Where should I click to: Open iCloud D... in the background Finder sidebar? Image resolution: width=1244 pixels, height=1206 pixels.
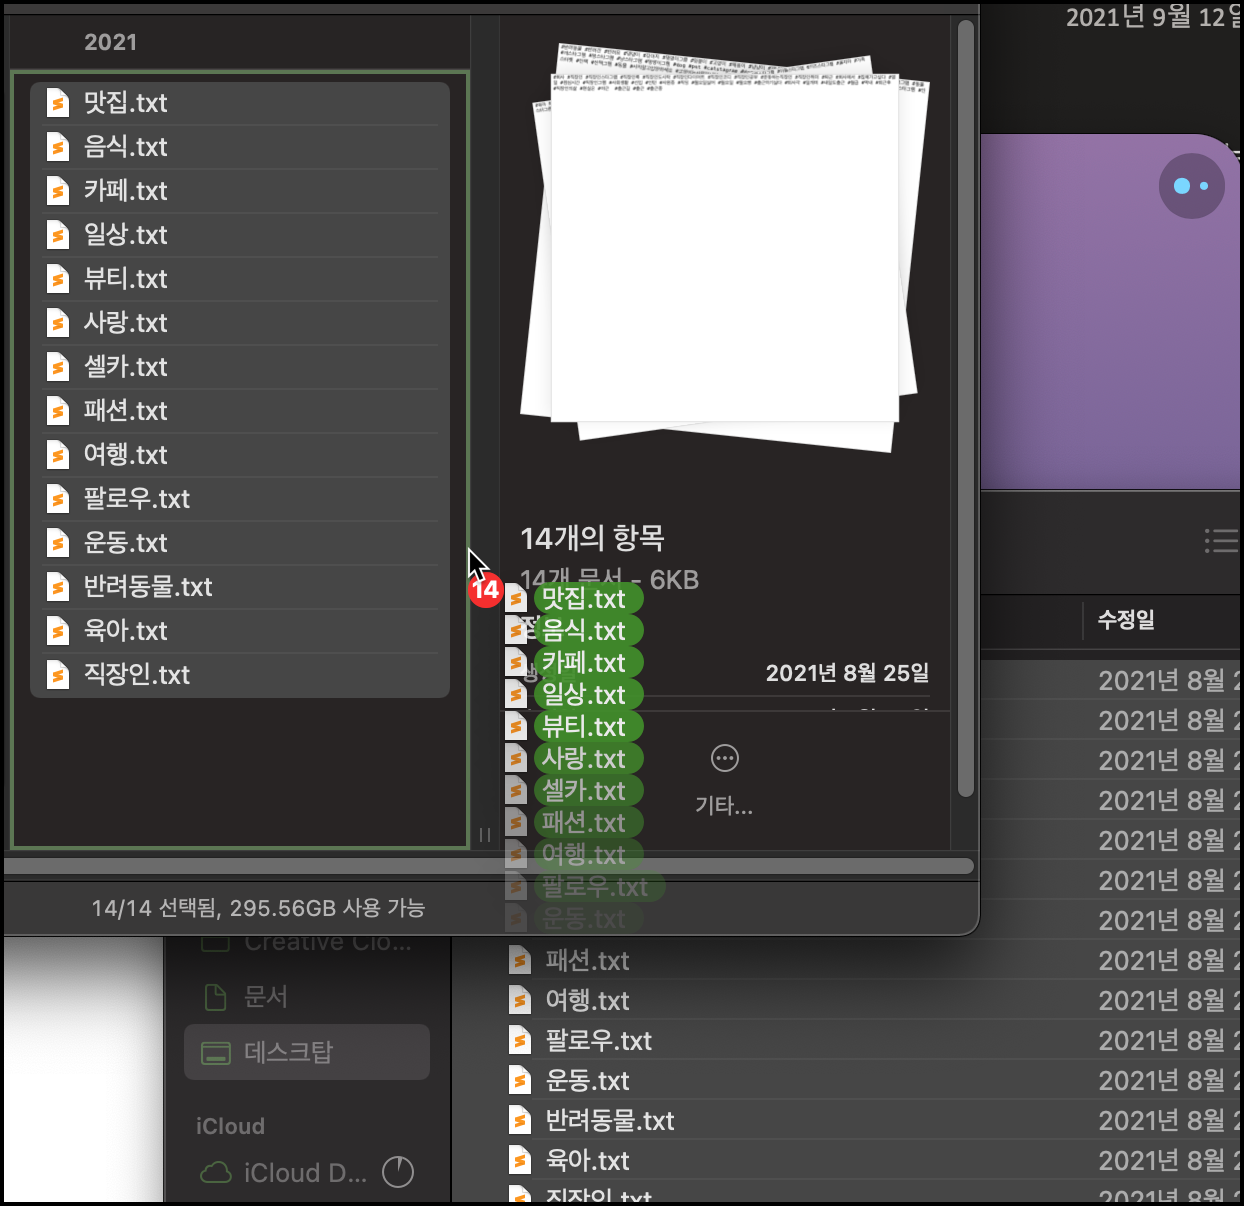coord(285,1173)
